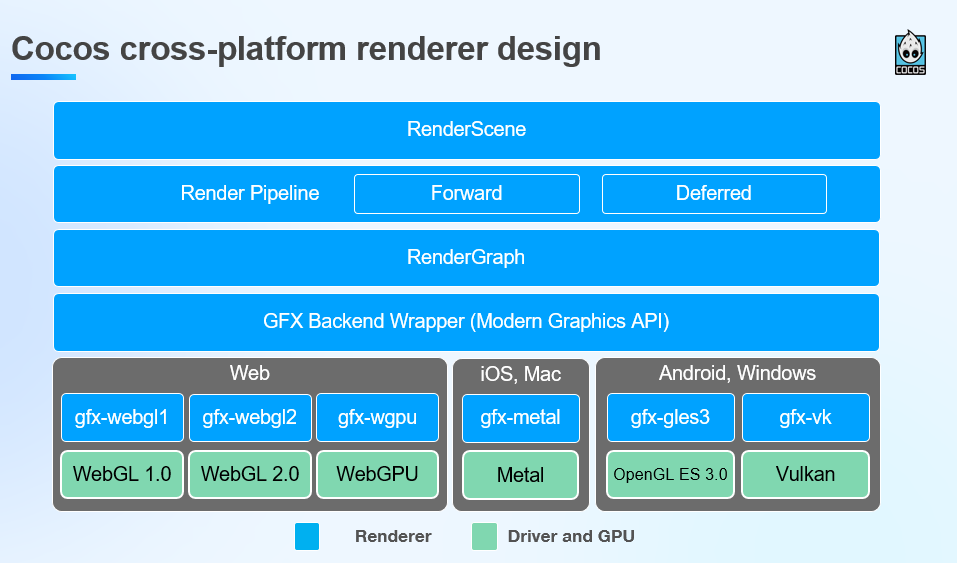Click the Render Pipeline label
Screen dimensions: 957x563
[x=250, y=194]
